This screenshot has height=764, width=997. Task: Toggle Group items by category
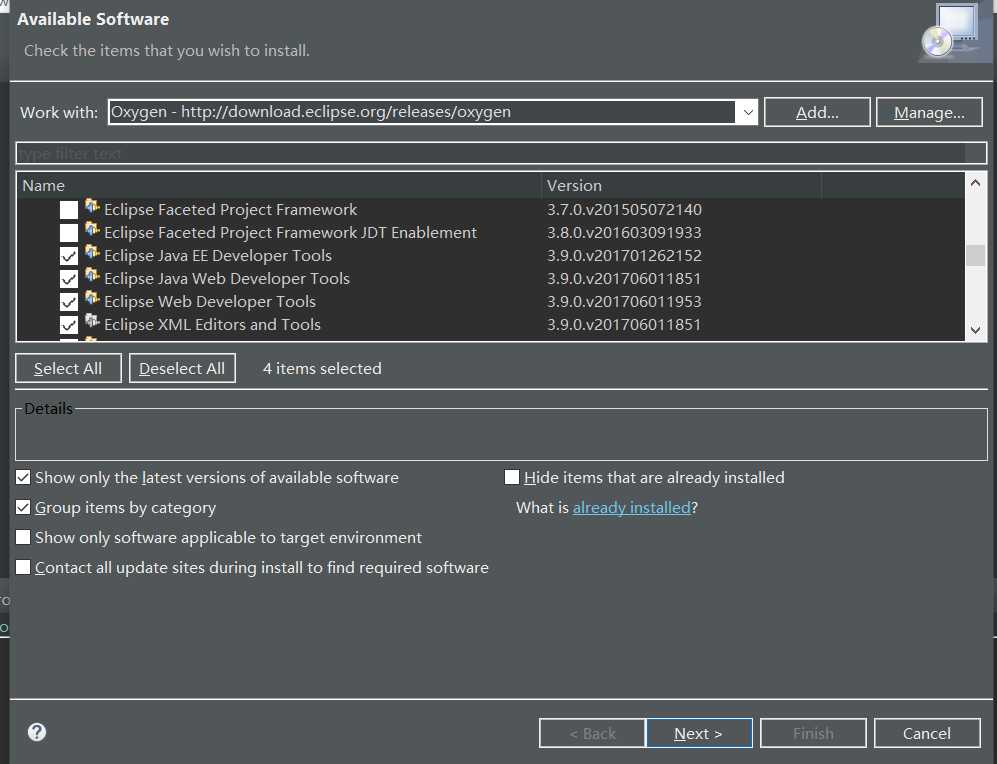23,507
